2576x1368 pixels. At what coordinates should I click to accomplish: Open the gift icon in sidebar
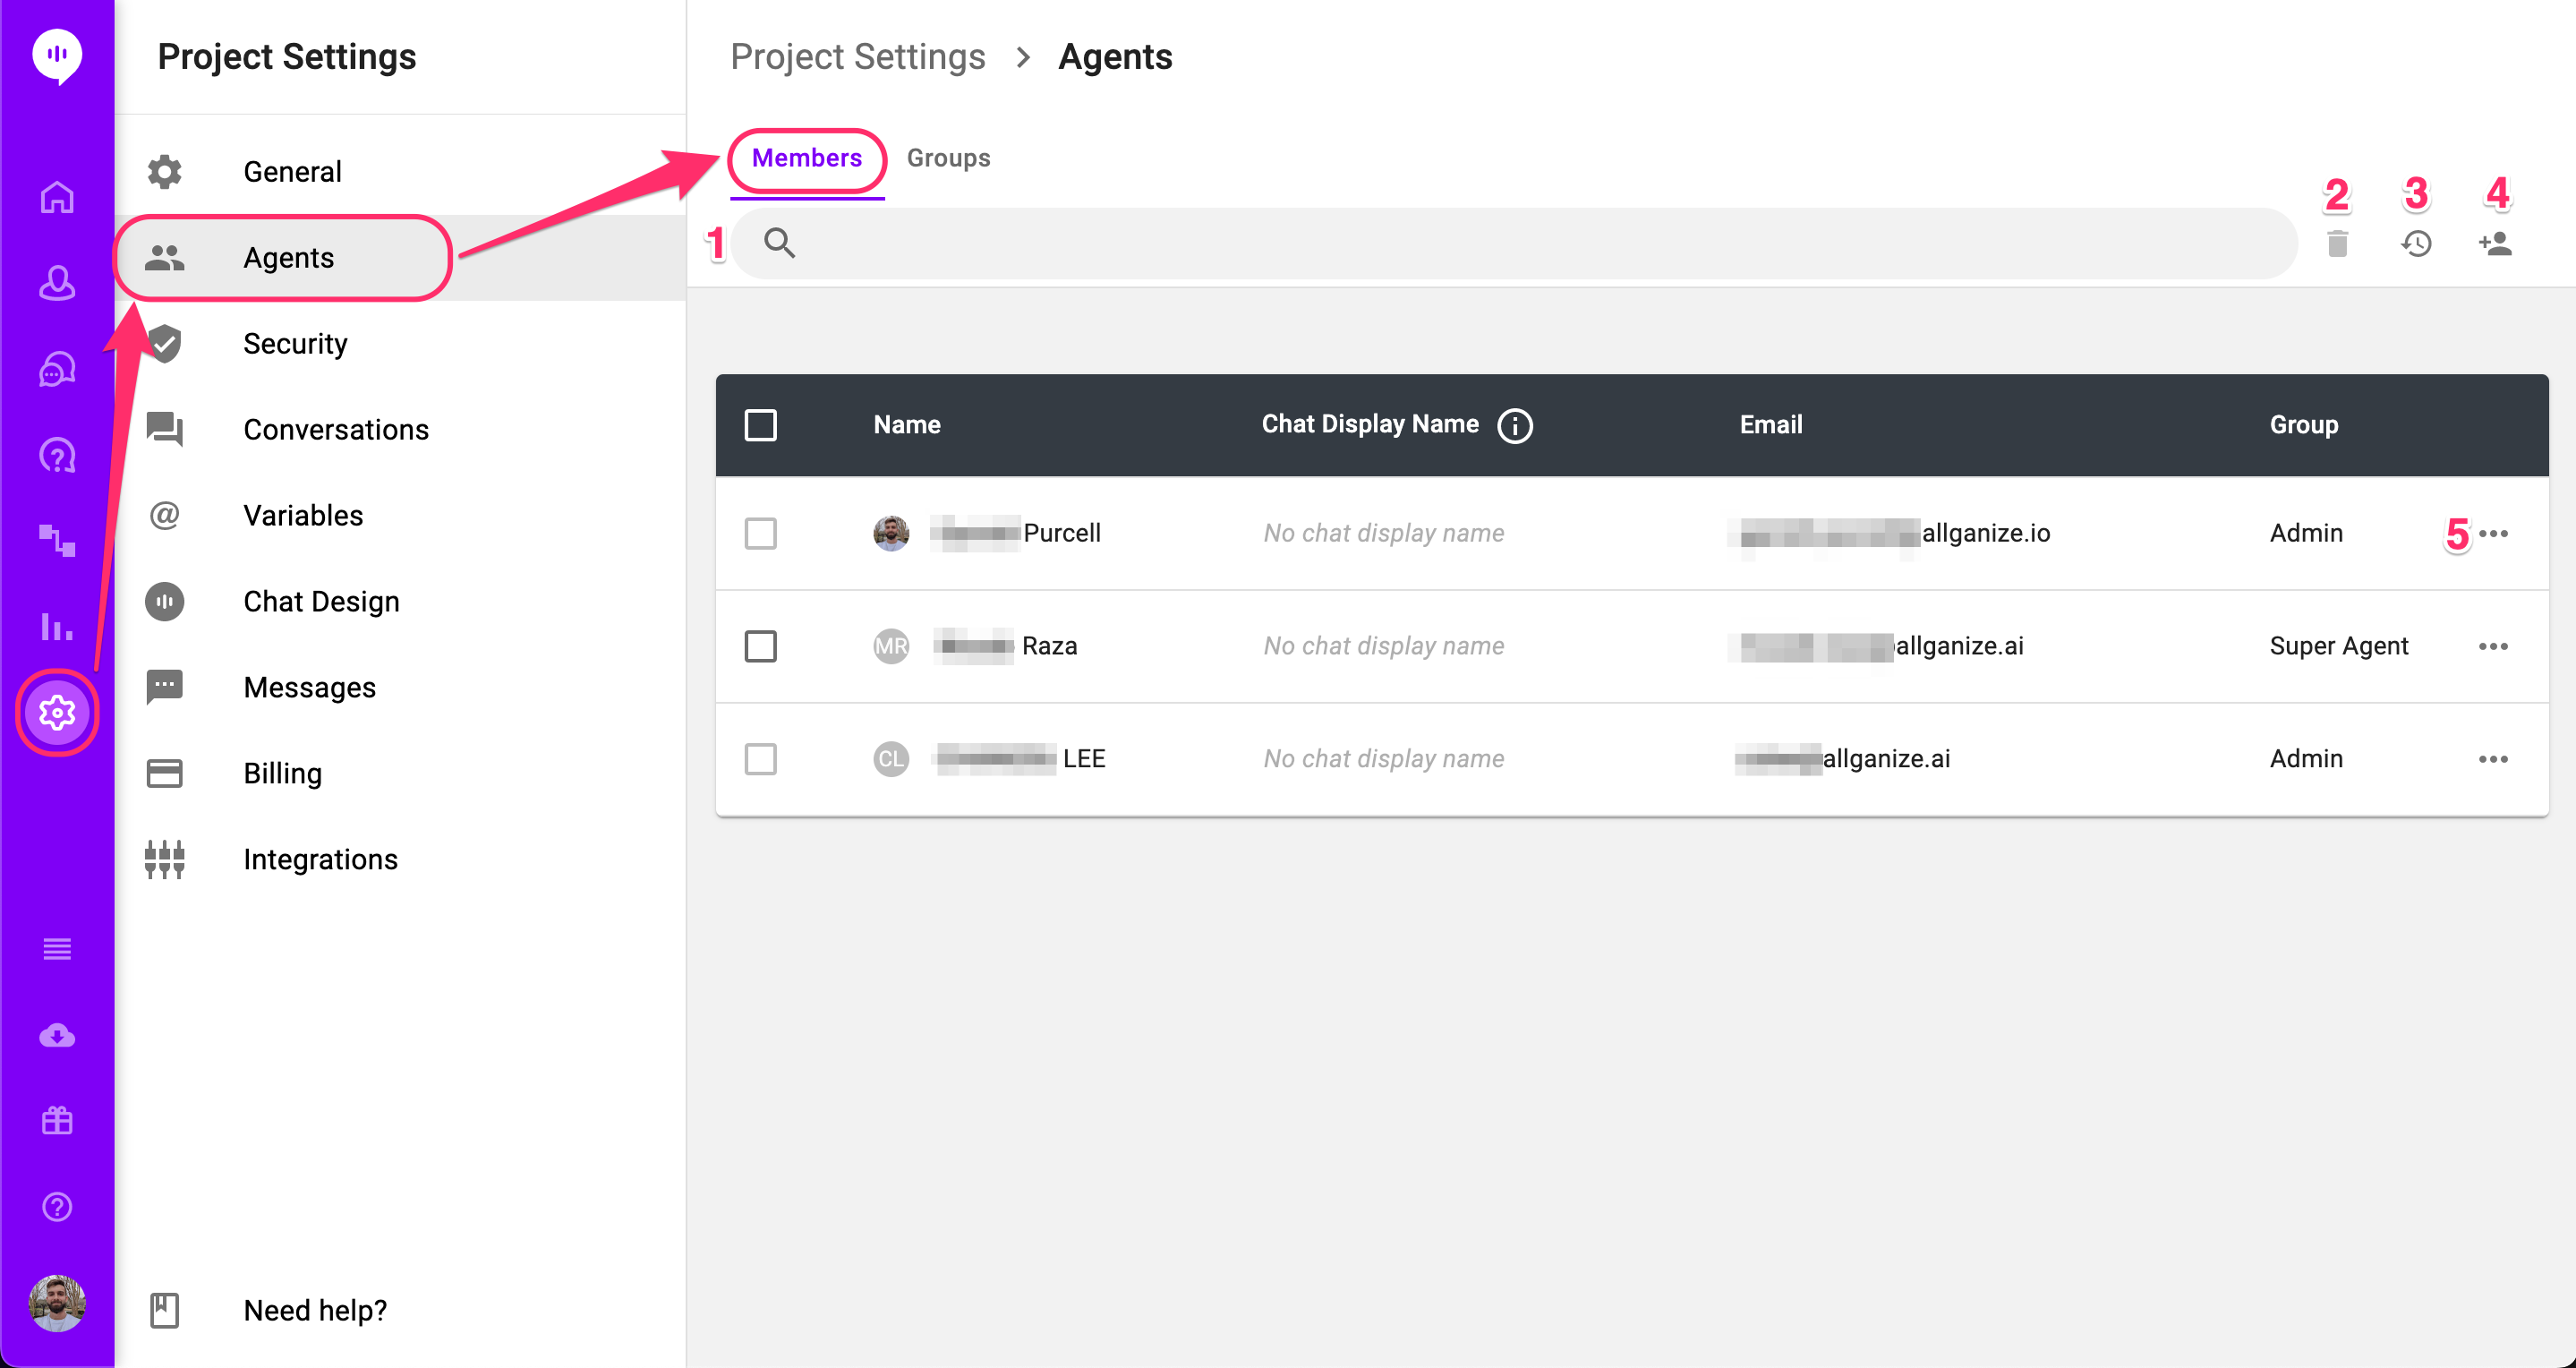(57, 1119)
